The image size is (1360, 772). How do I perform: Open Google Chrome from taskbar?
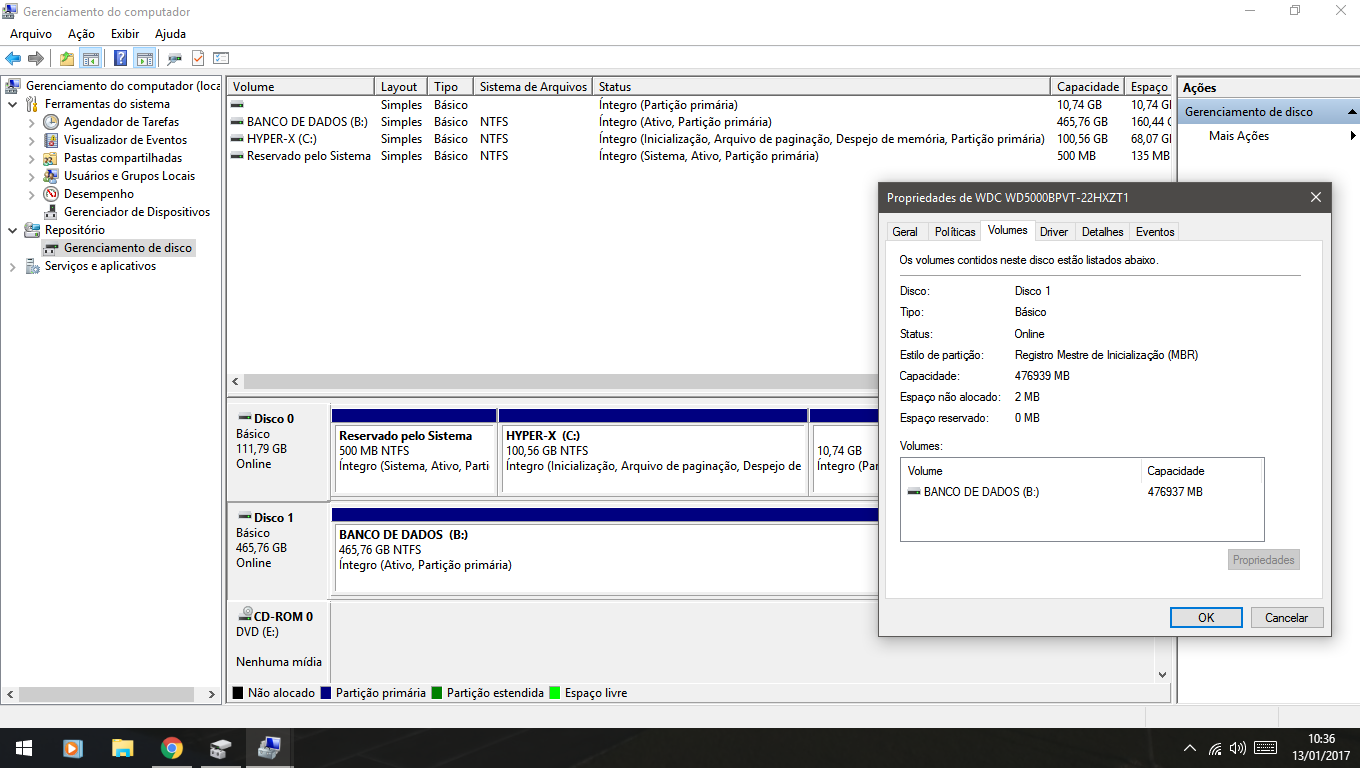click(172, 748)
